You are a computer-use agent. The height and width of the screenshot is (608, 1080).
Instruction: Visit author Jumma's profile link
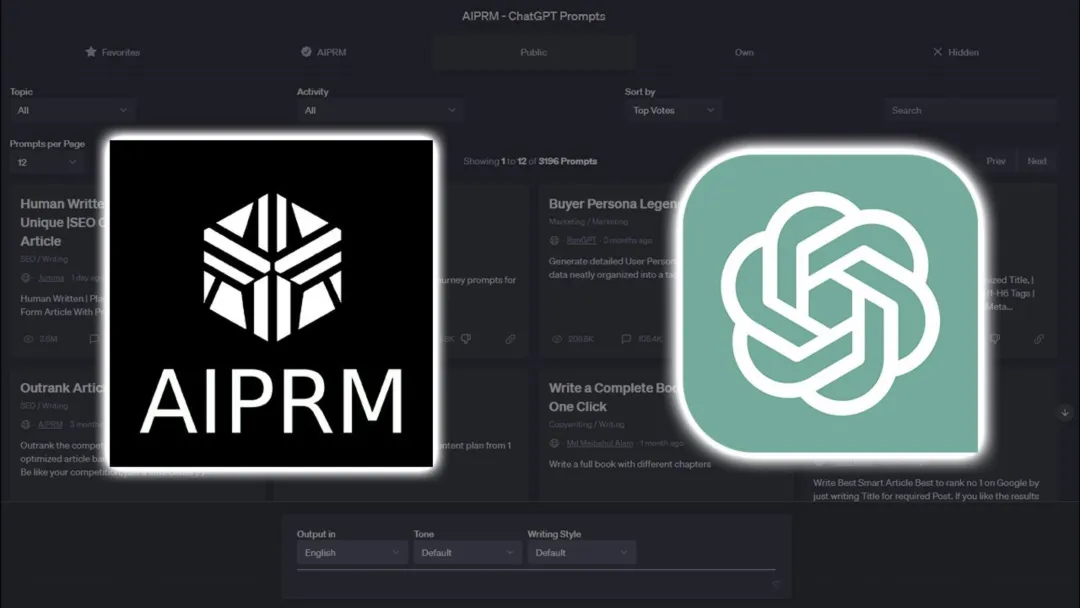coord(51,278)
